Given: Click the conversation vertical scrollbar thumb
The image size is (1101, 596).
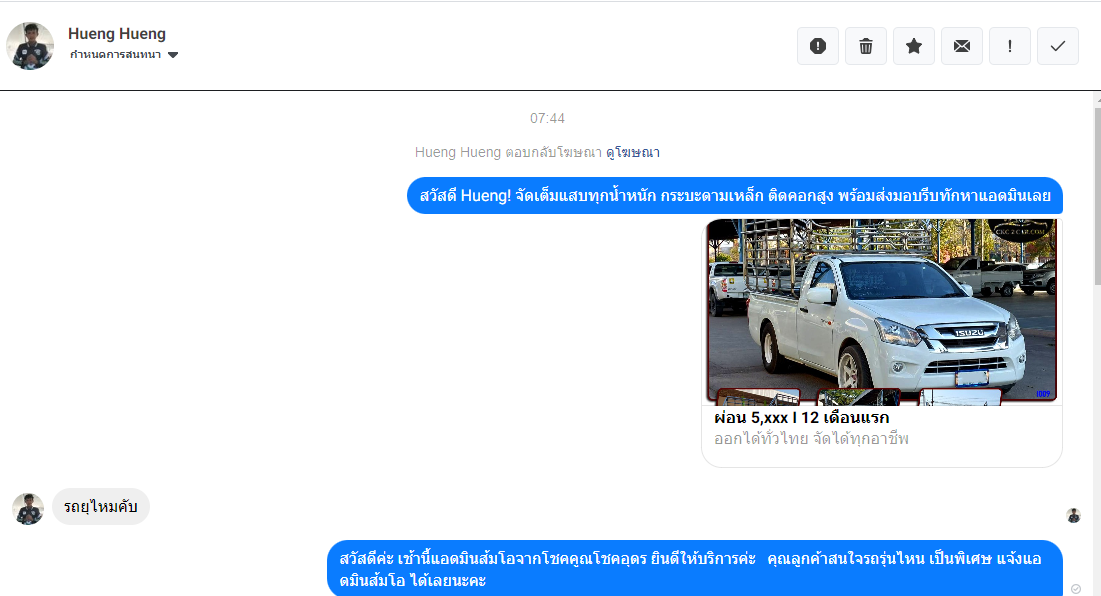Looking at the screenshot, I should click(1097, 197).
